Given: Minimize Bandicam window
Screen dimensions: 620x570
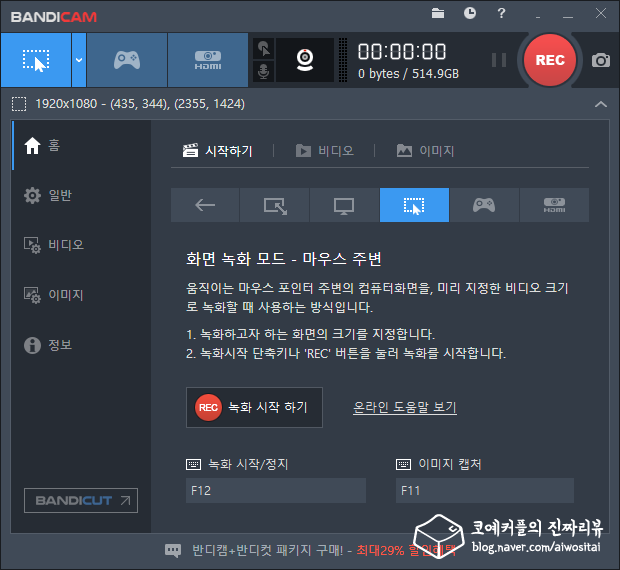Looking at the screenshot, I should (x=568, y=17).
